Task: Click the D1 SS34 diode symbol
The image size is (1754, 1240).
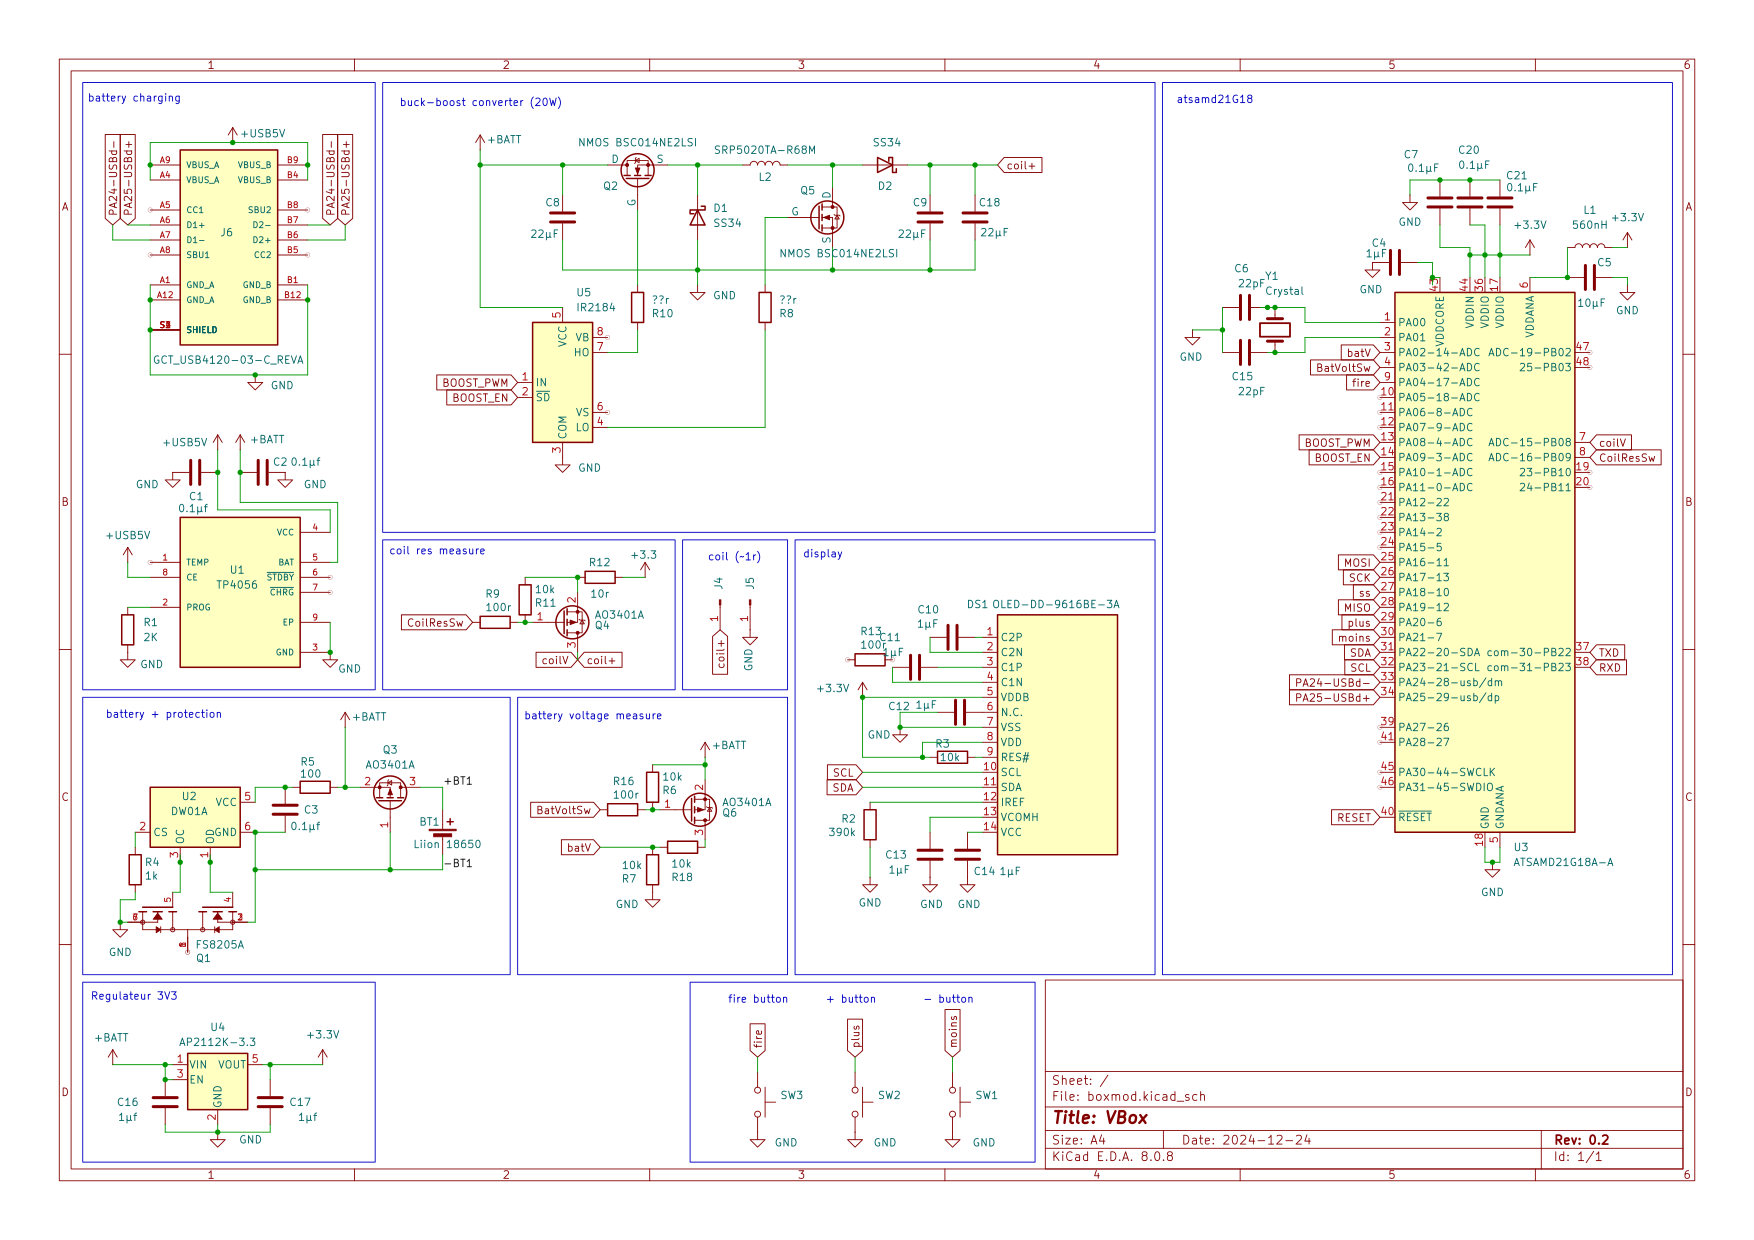Action: point(697,217)
